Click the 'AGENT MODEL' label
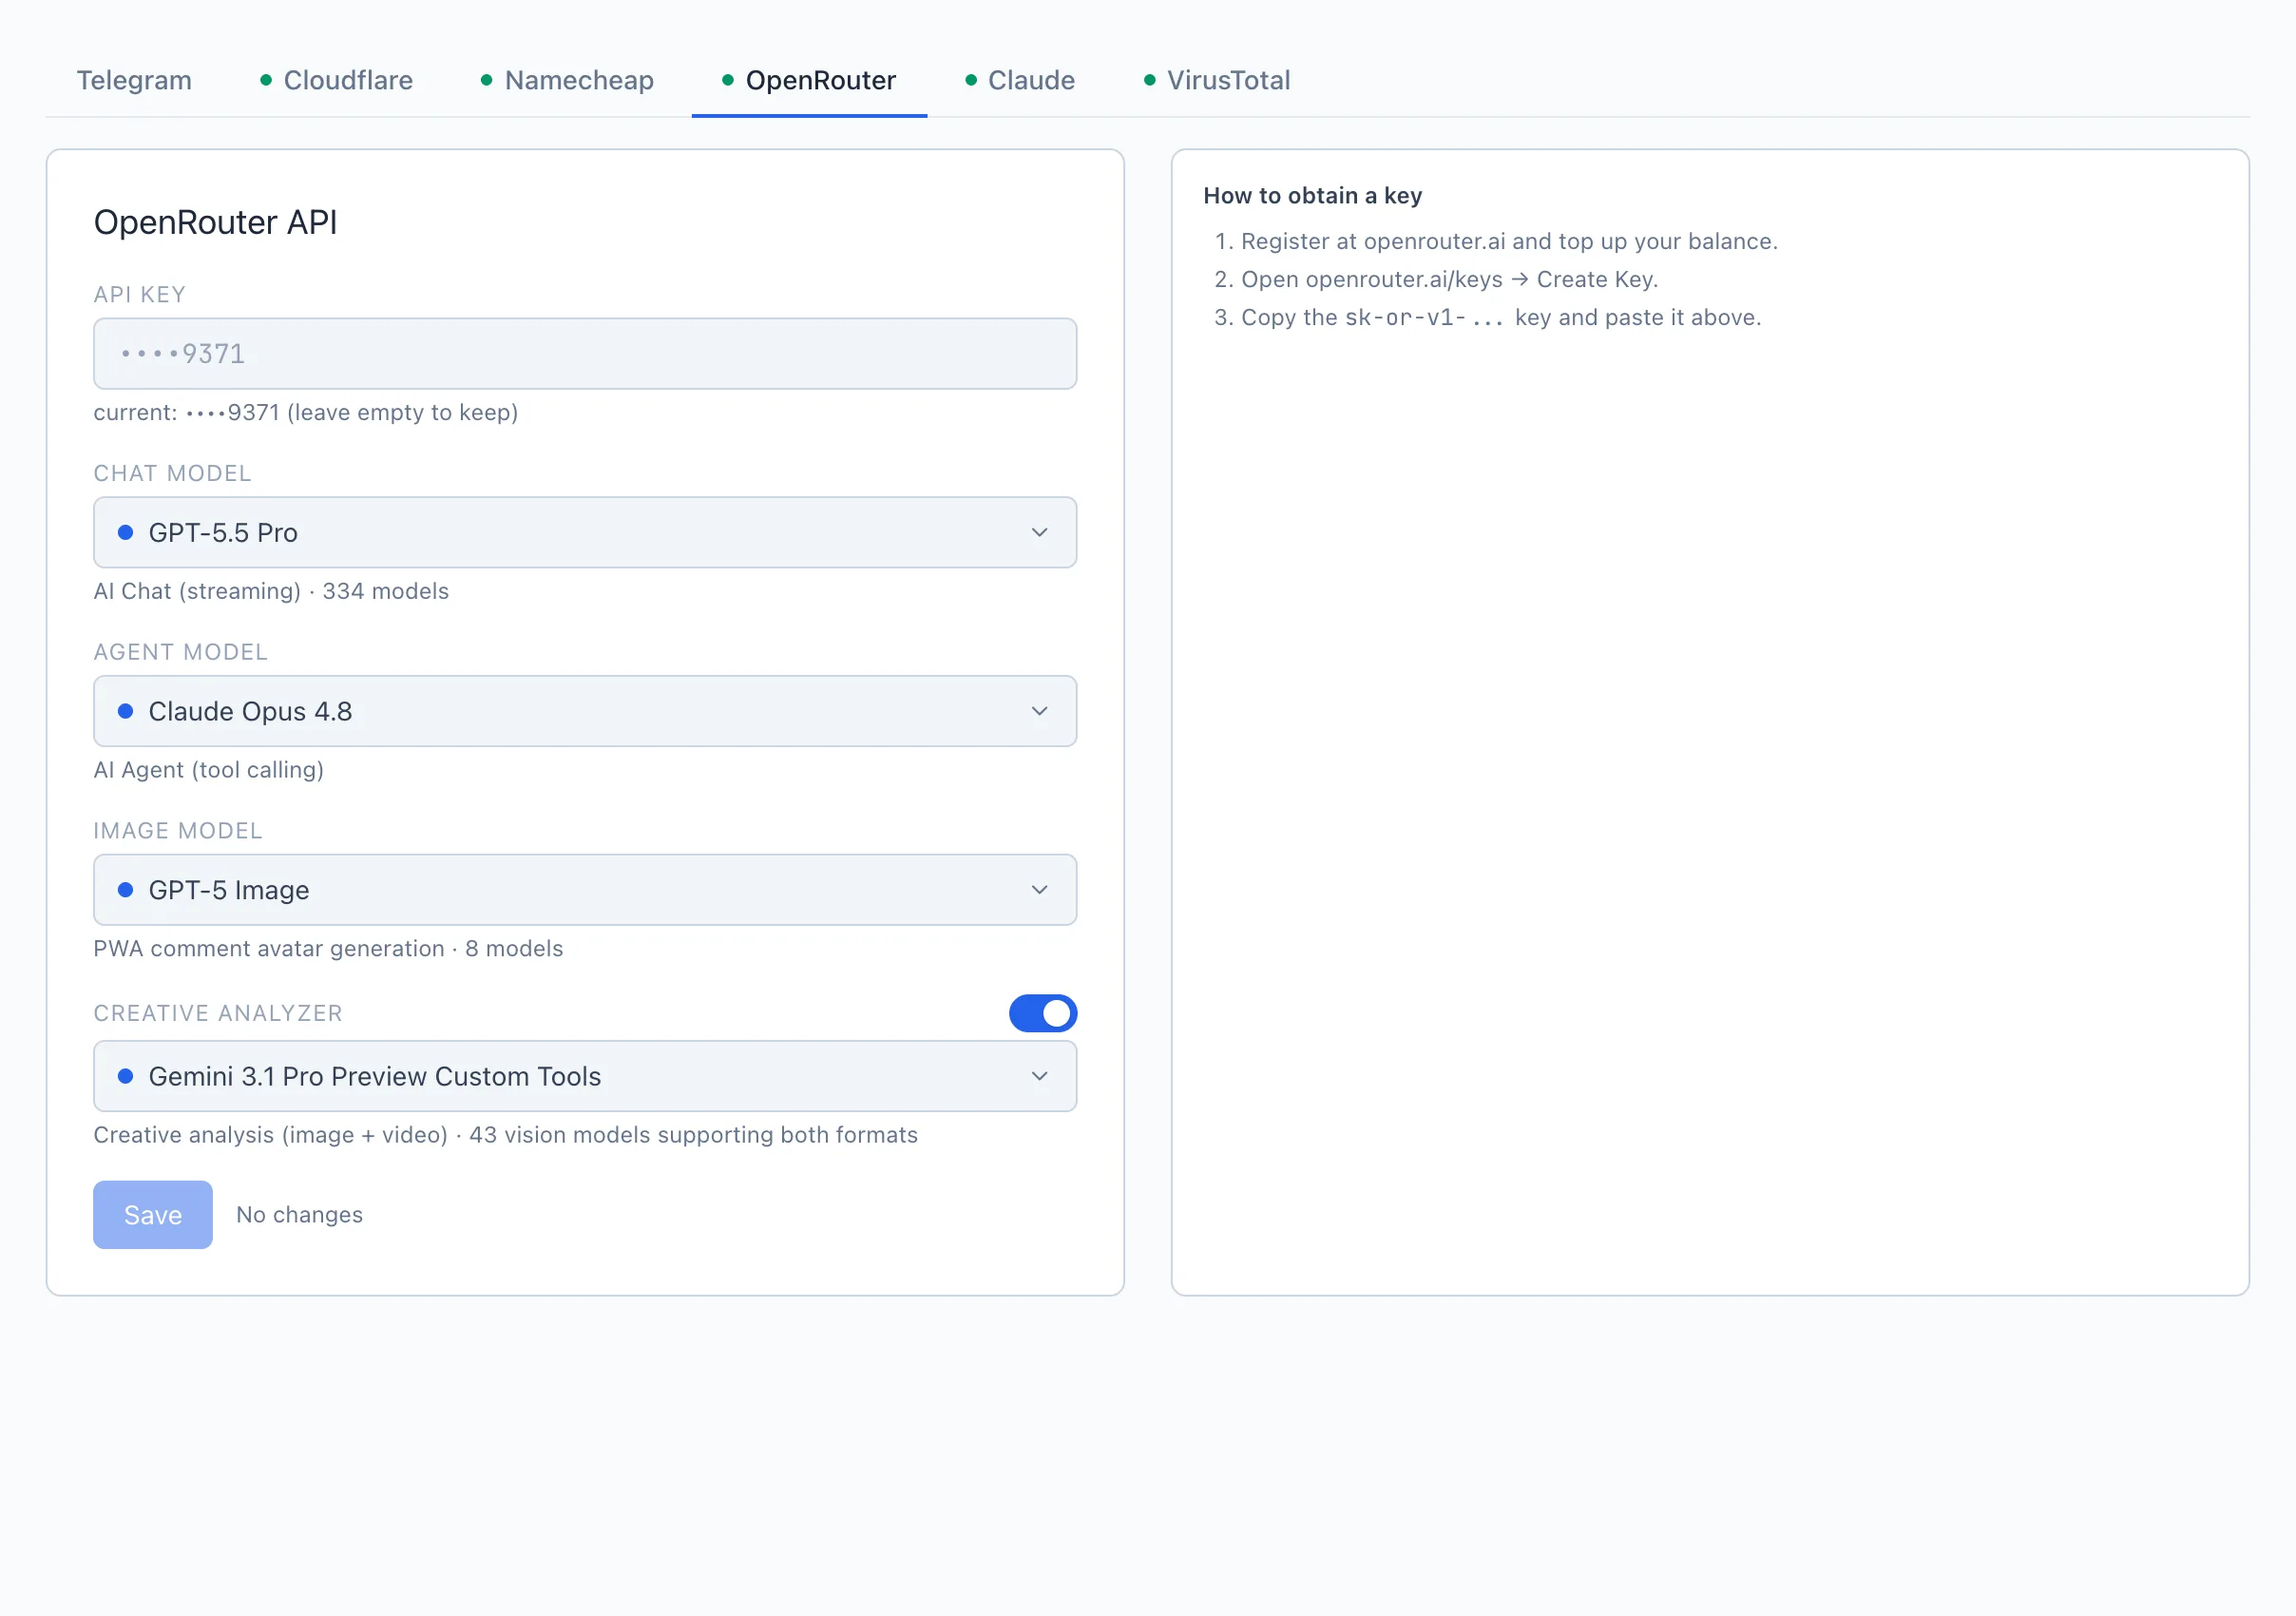 click(x=181, y=653)
